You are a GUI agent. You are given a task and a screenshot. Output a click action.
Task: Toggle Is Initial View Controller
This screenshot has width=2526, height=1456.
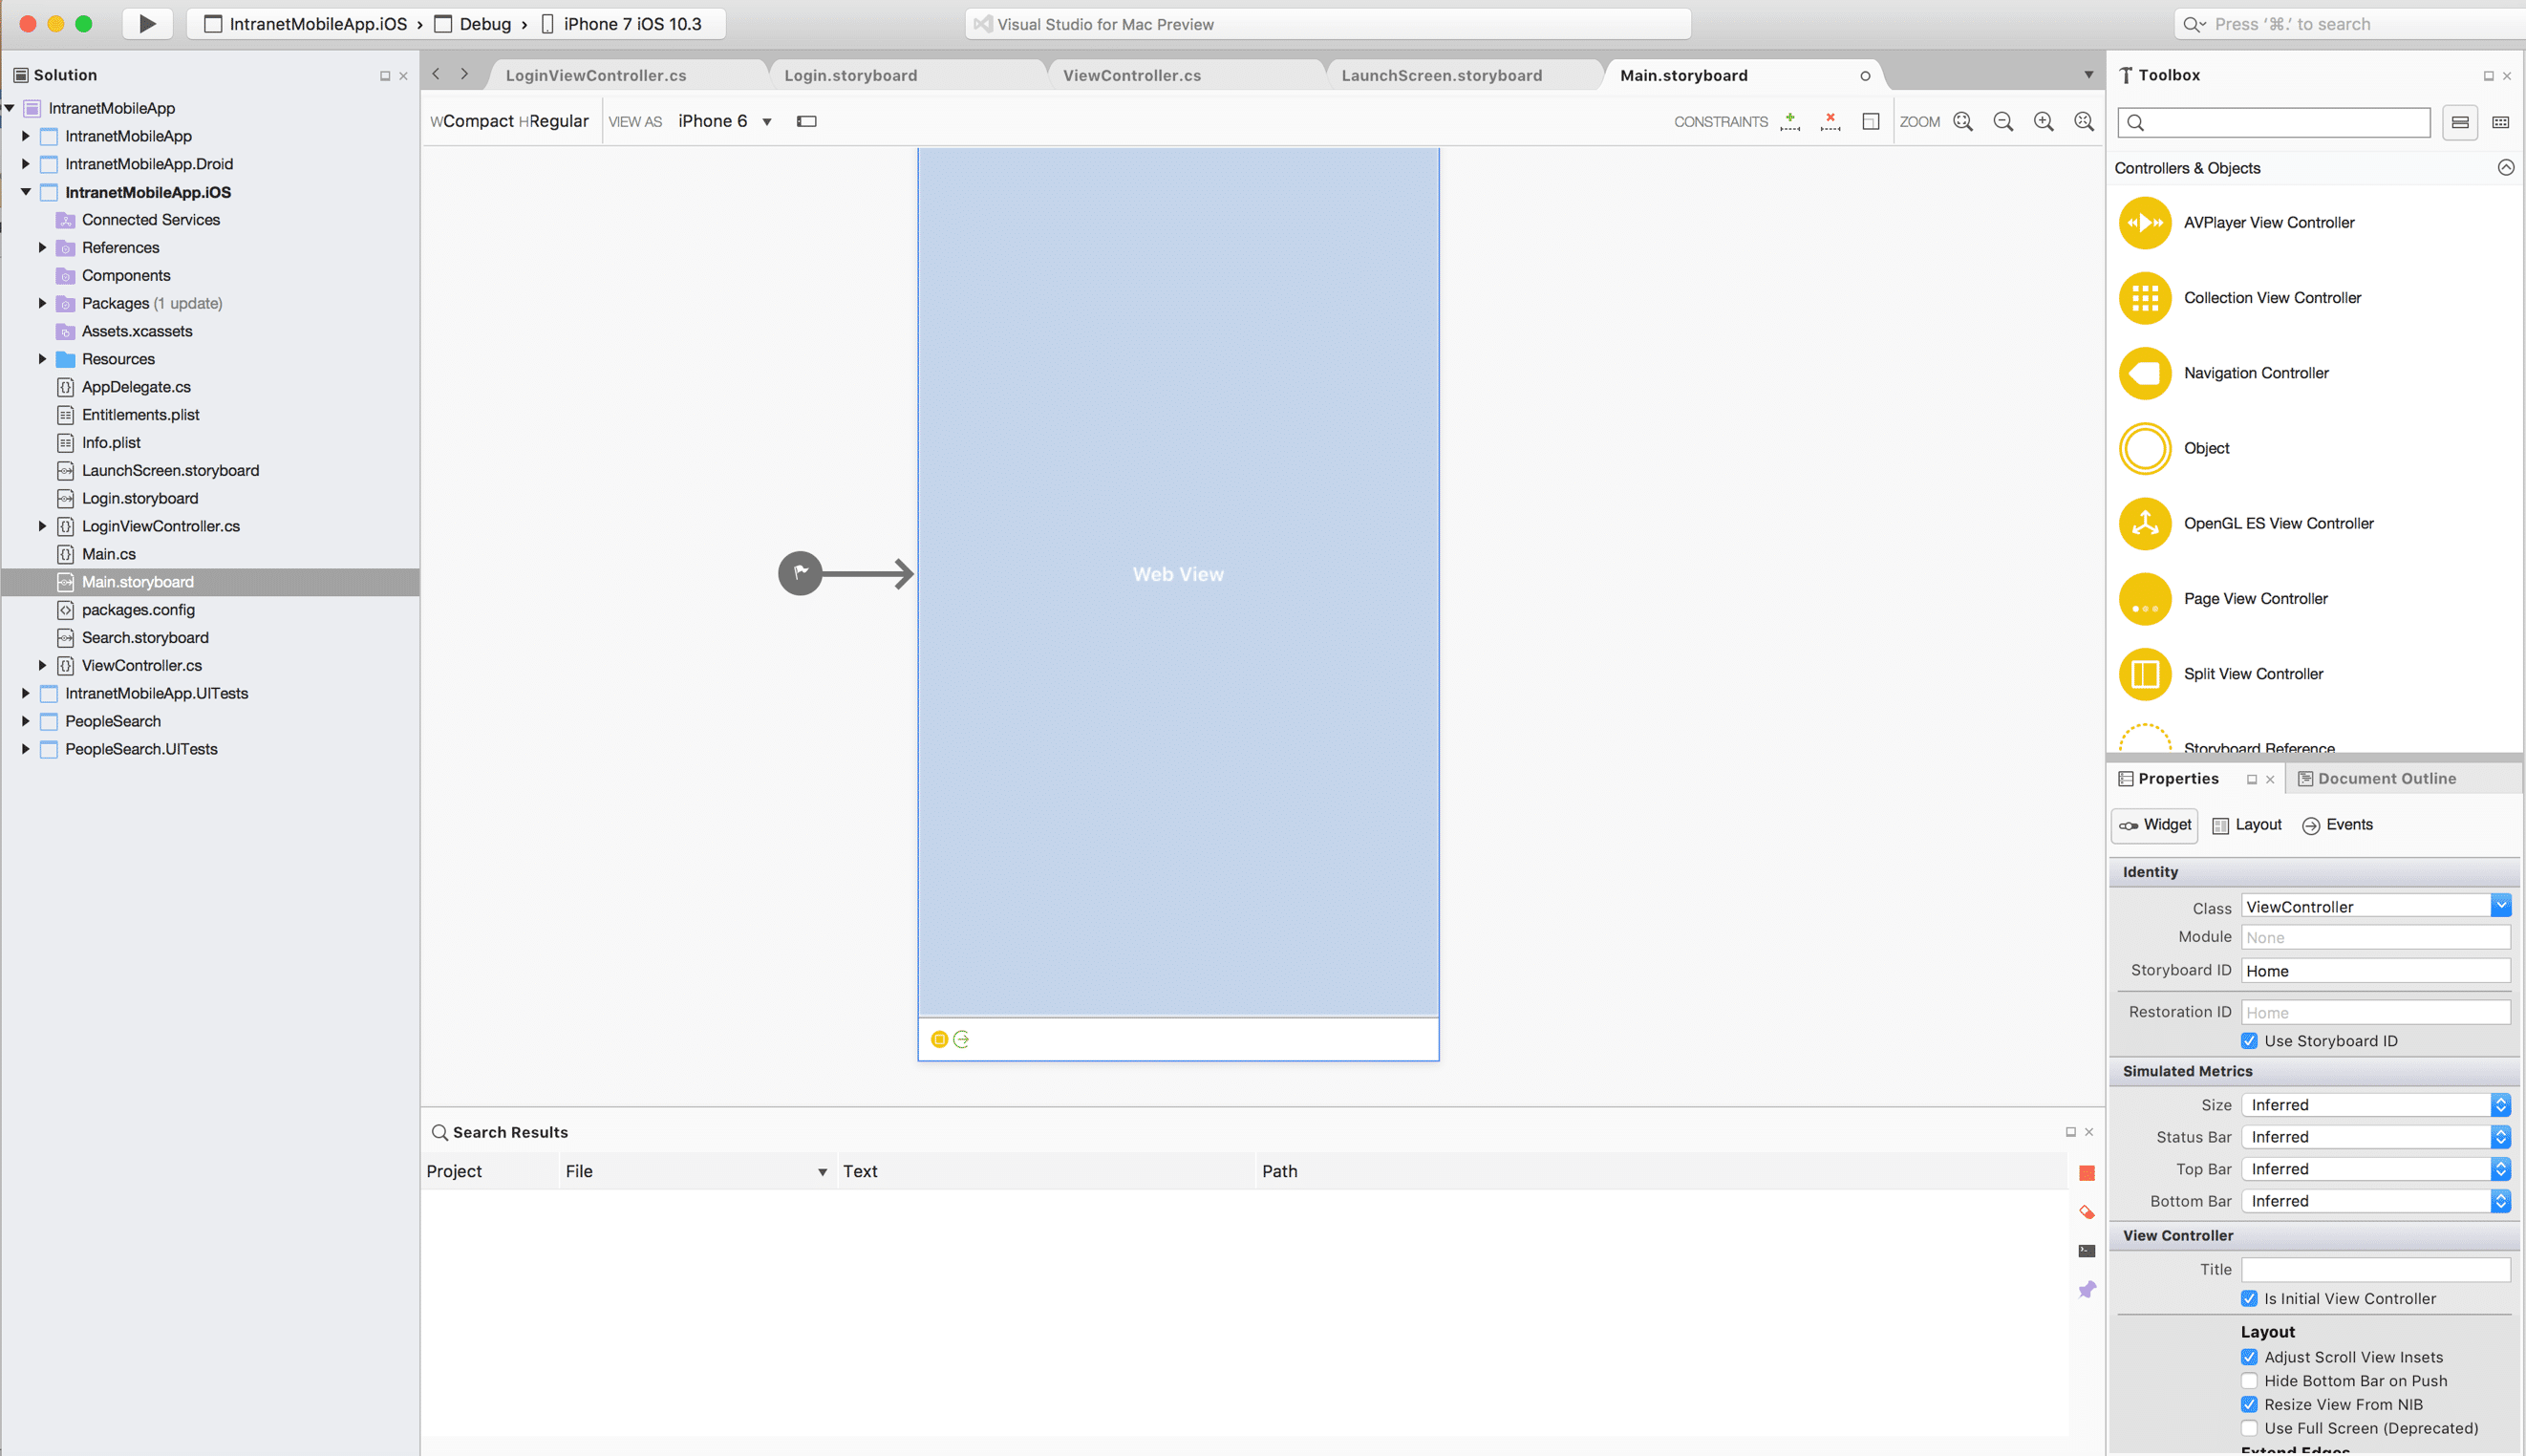[2249, 1298]
